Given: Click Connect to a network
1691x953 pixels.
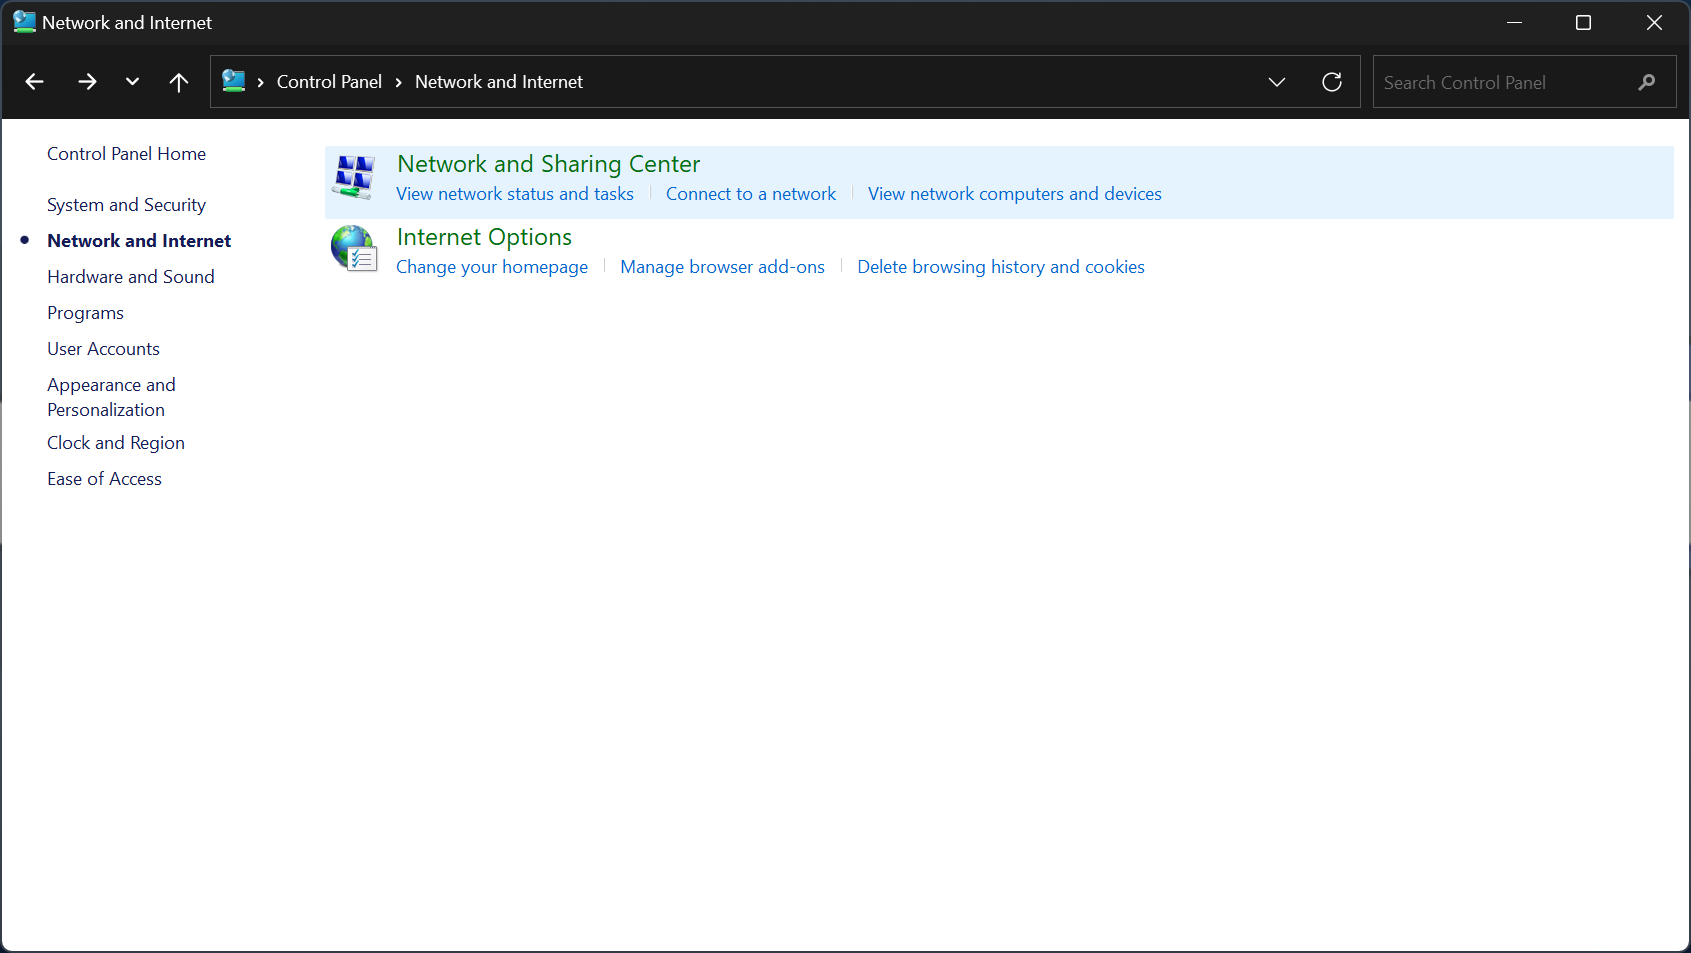Looking at the screenshot, I should pos(751,194).
